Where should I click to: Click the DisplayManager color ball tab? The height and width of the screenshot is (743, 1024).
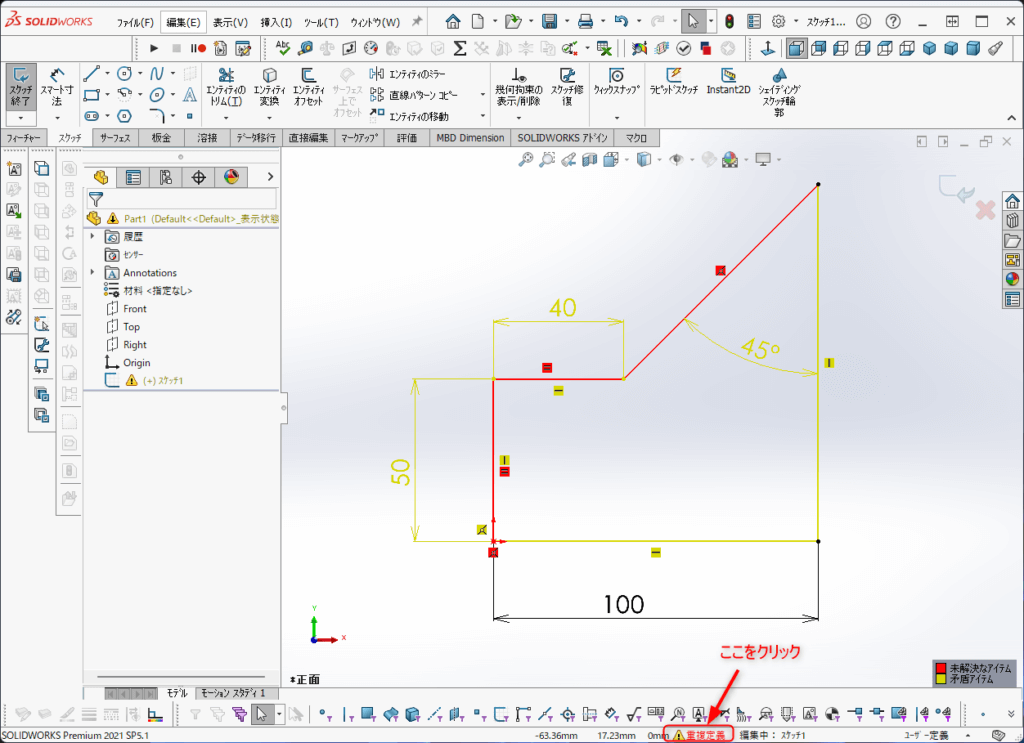coord(231,178)
